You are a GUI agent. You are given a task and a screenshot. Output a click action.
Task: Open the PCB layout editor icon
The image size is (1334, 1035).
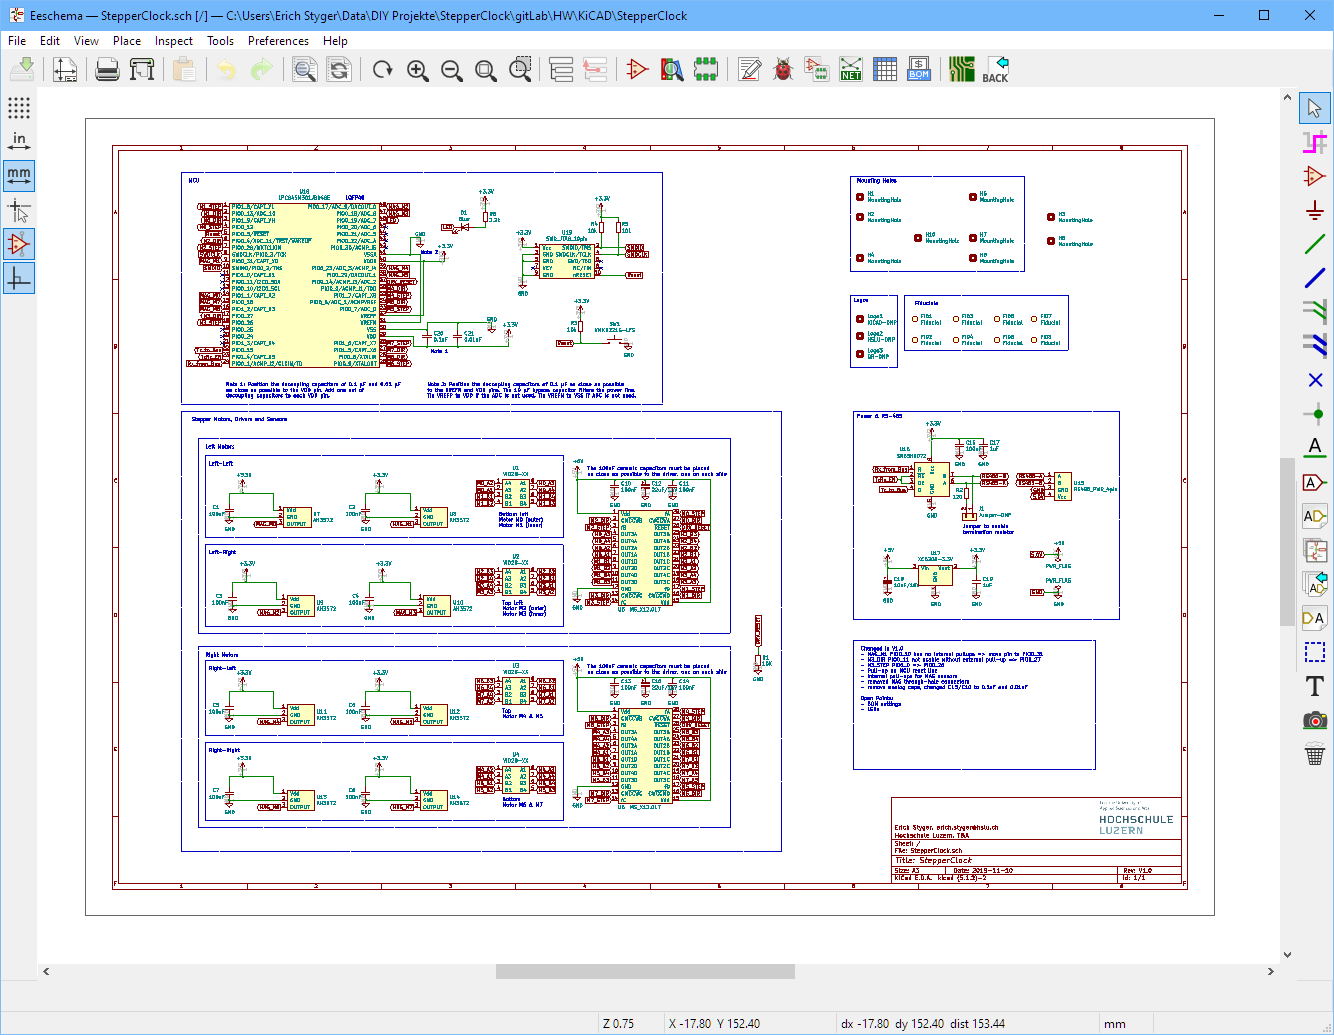(961, 69)
